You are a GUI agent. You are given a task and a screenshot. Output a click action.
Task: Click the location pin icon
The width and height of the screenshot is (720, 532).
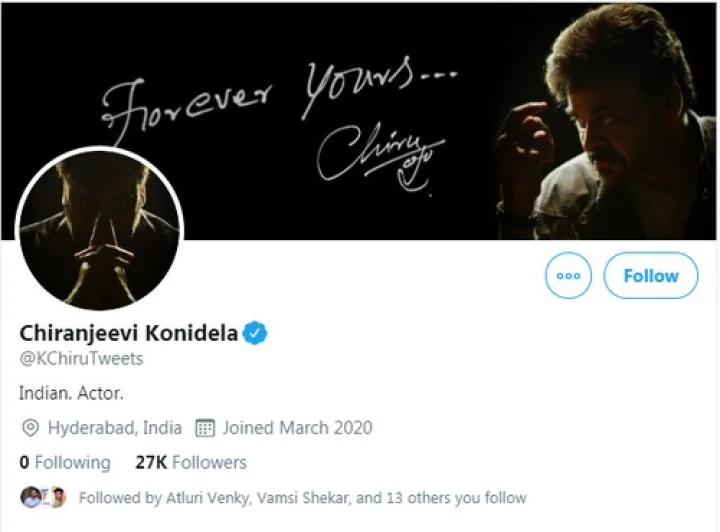[30, 428]
